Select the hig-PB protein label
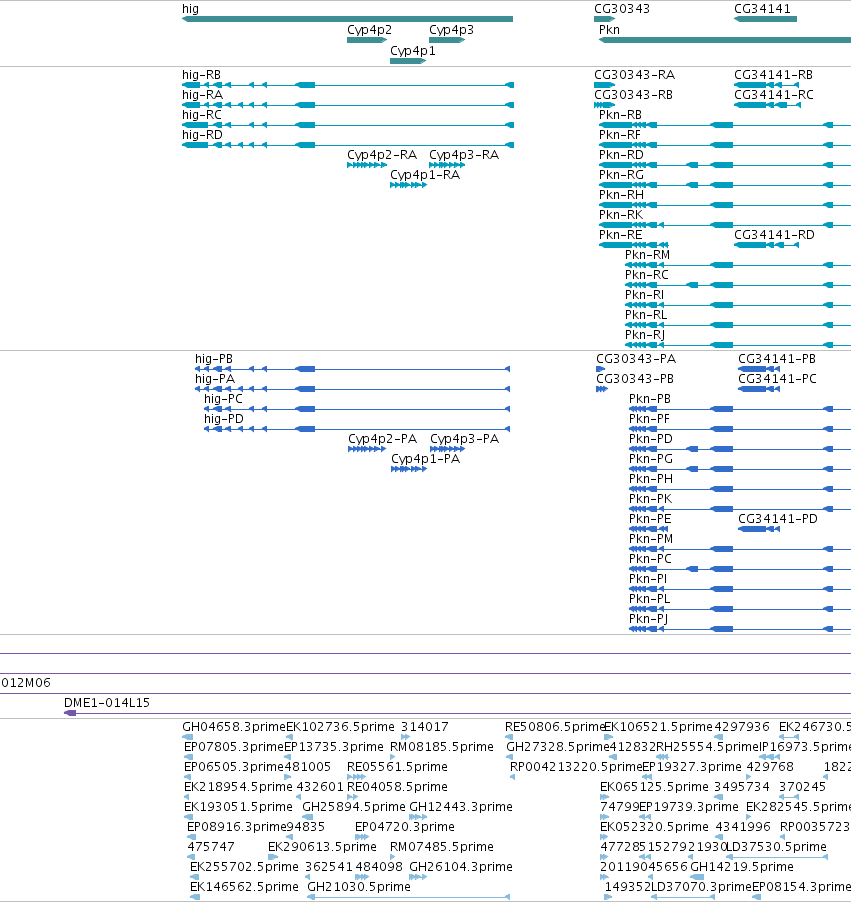 (x=214, y=359)
